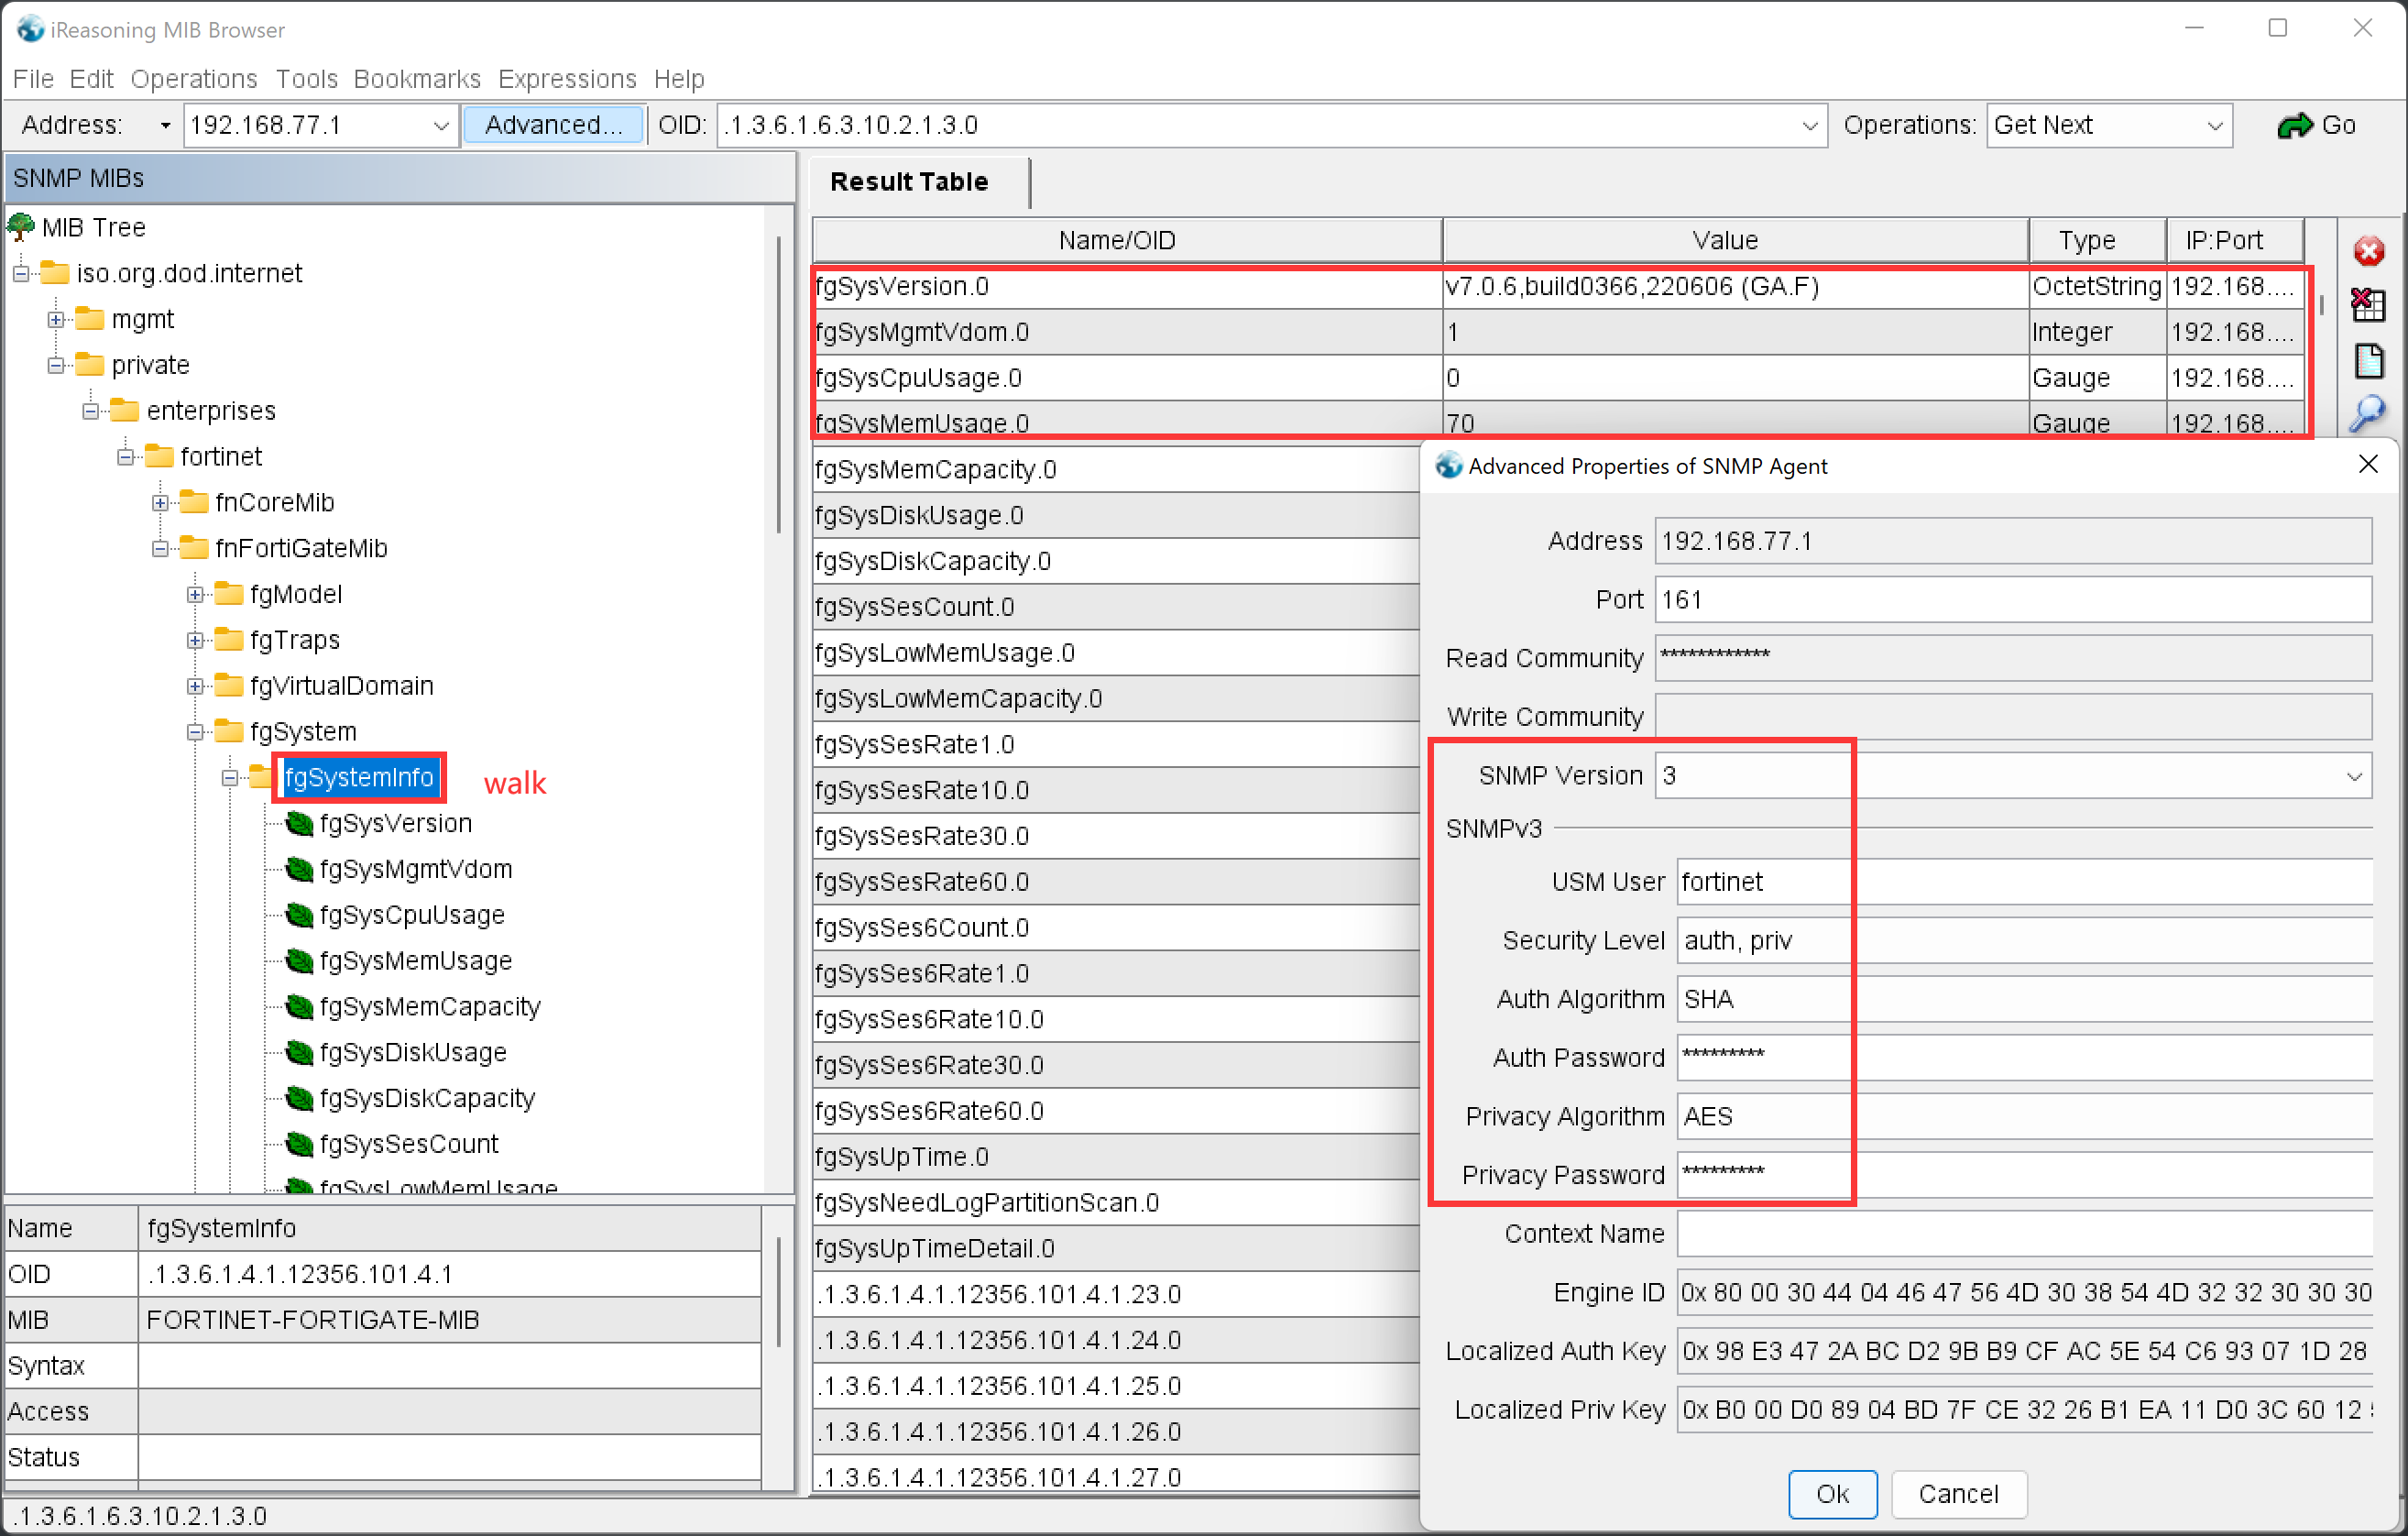Click the blank document icon in sidebar
This screenshot has height=1536, width=2408.
tap(2368, 360)
